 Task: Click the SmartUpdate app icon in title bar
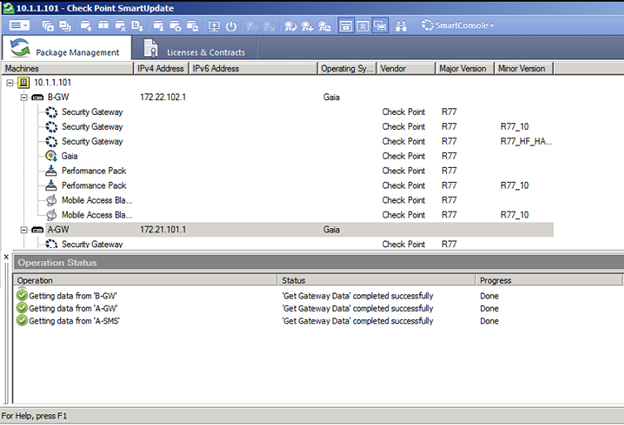8,8
